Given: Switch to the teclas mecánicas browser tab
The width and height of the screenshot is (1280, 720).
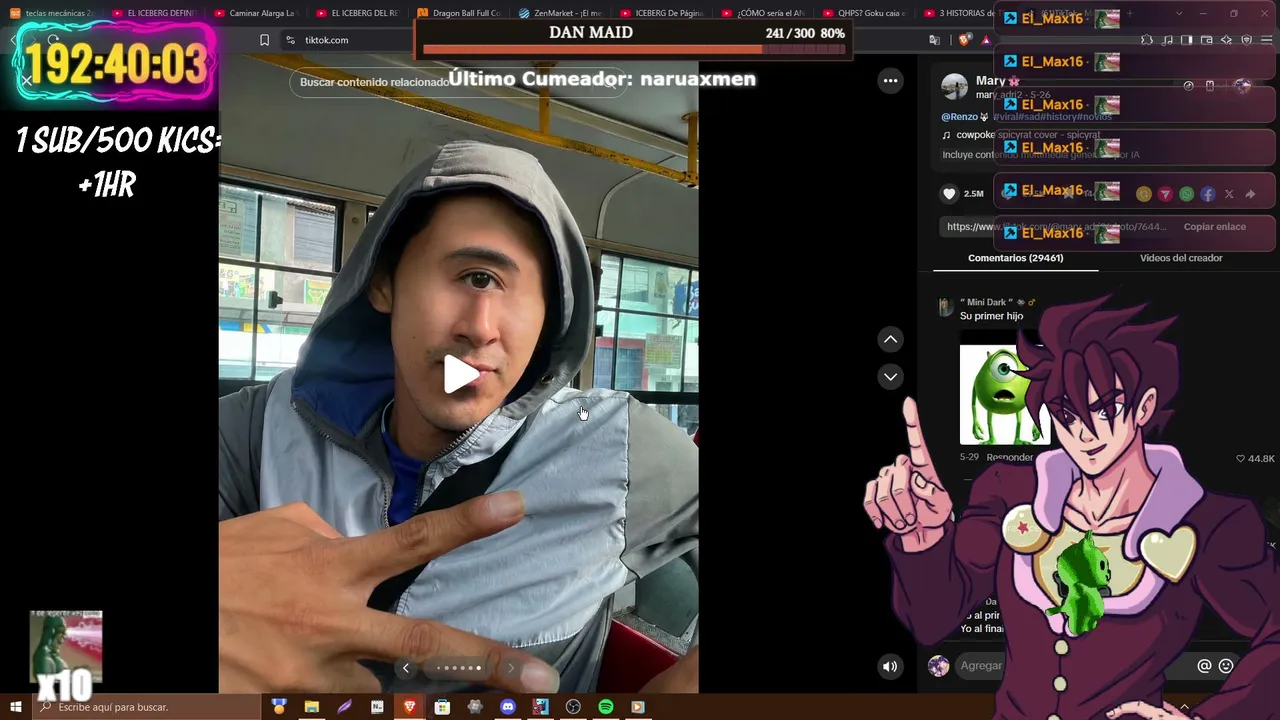Looking at the screenshot, I should (x=52, y=13).
